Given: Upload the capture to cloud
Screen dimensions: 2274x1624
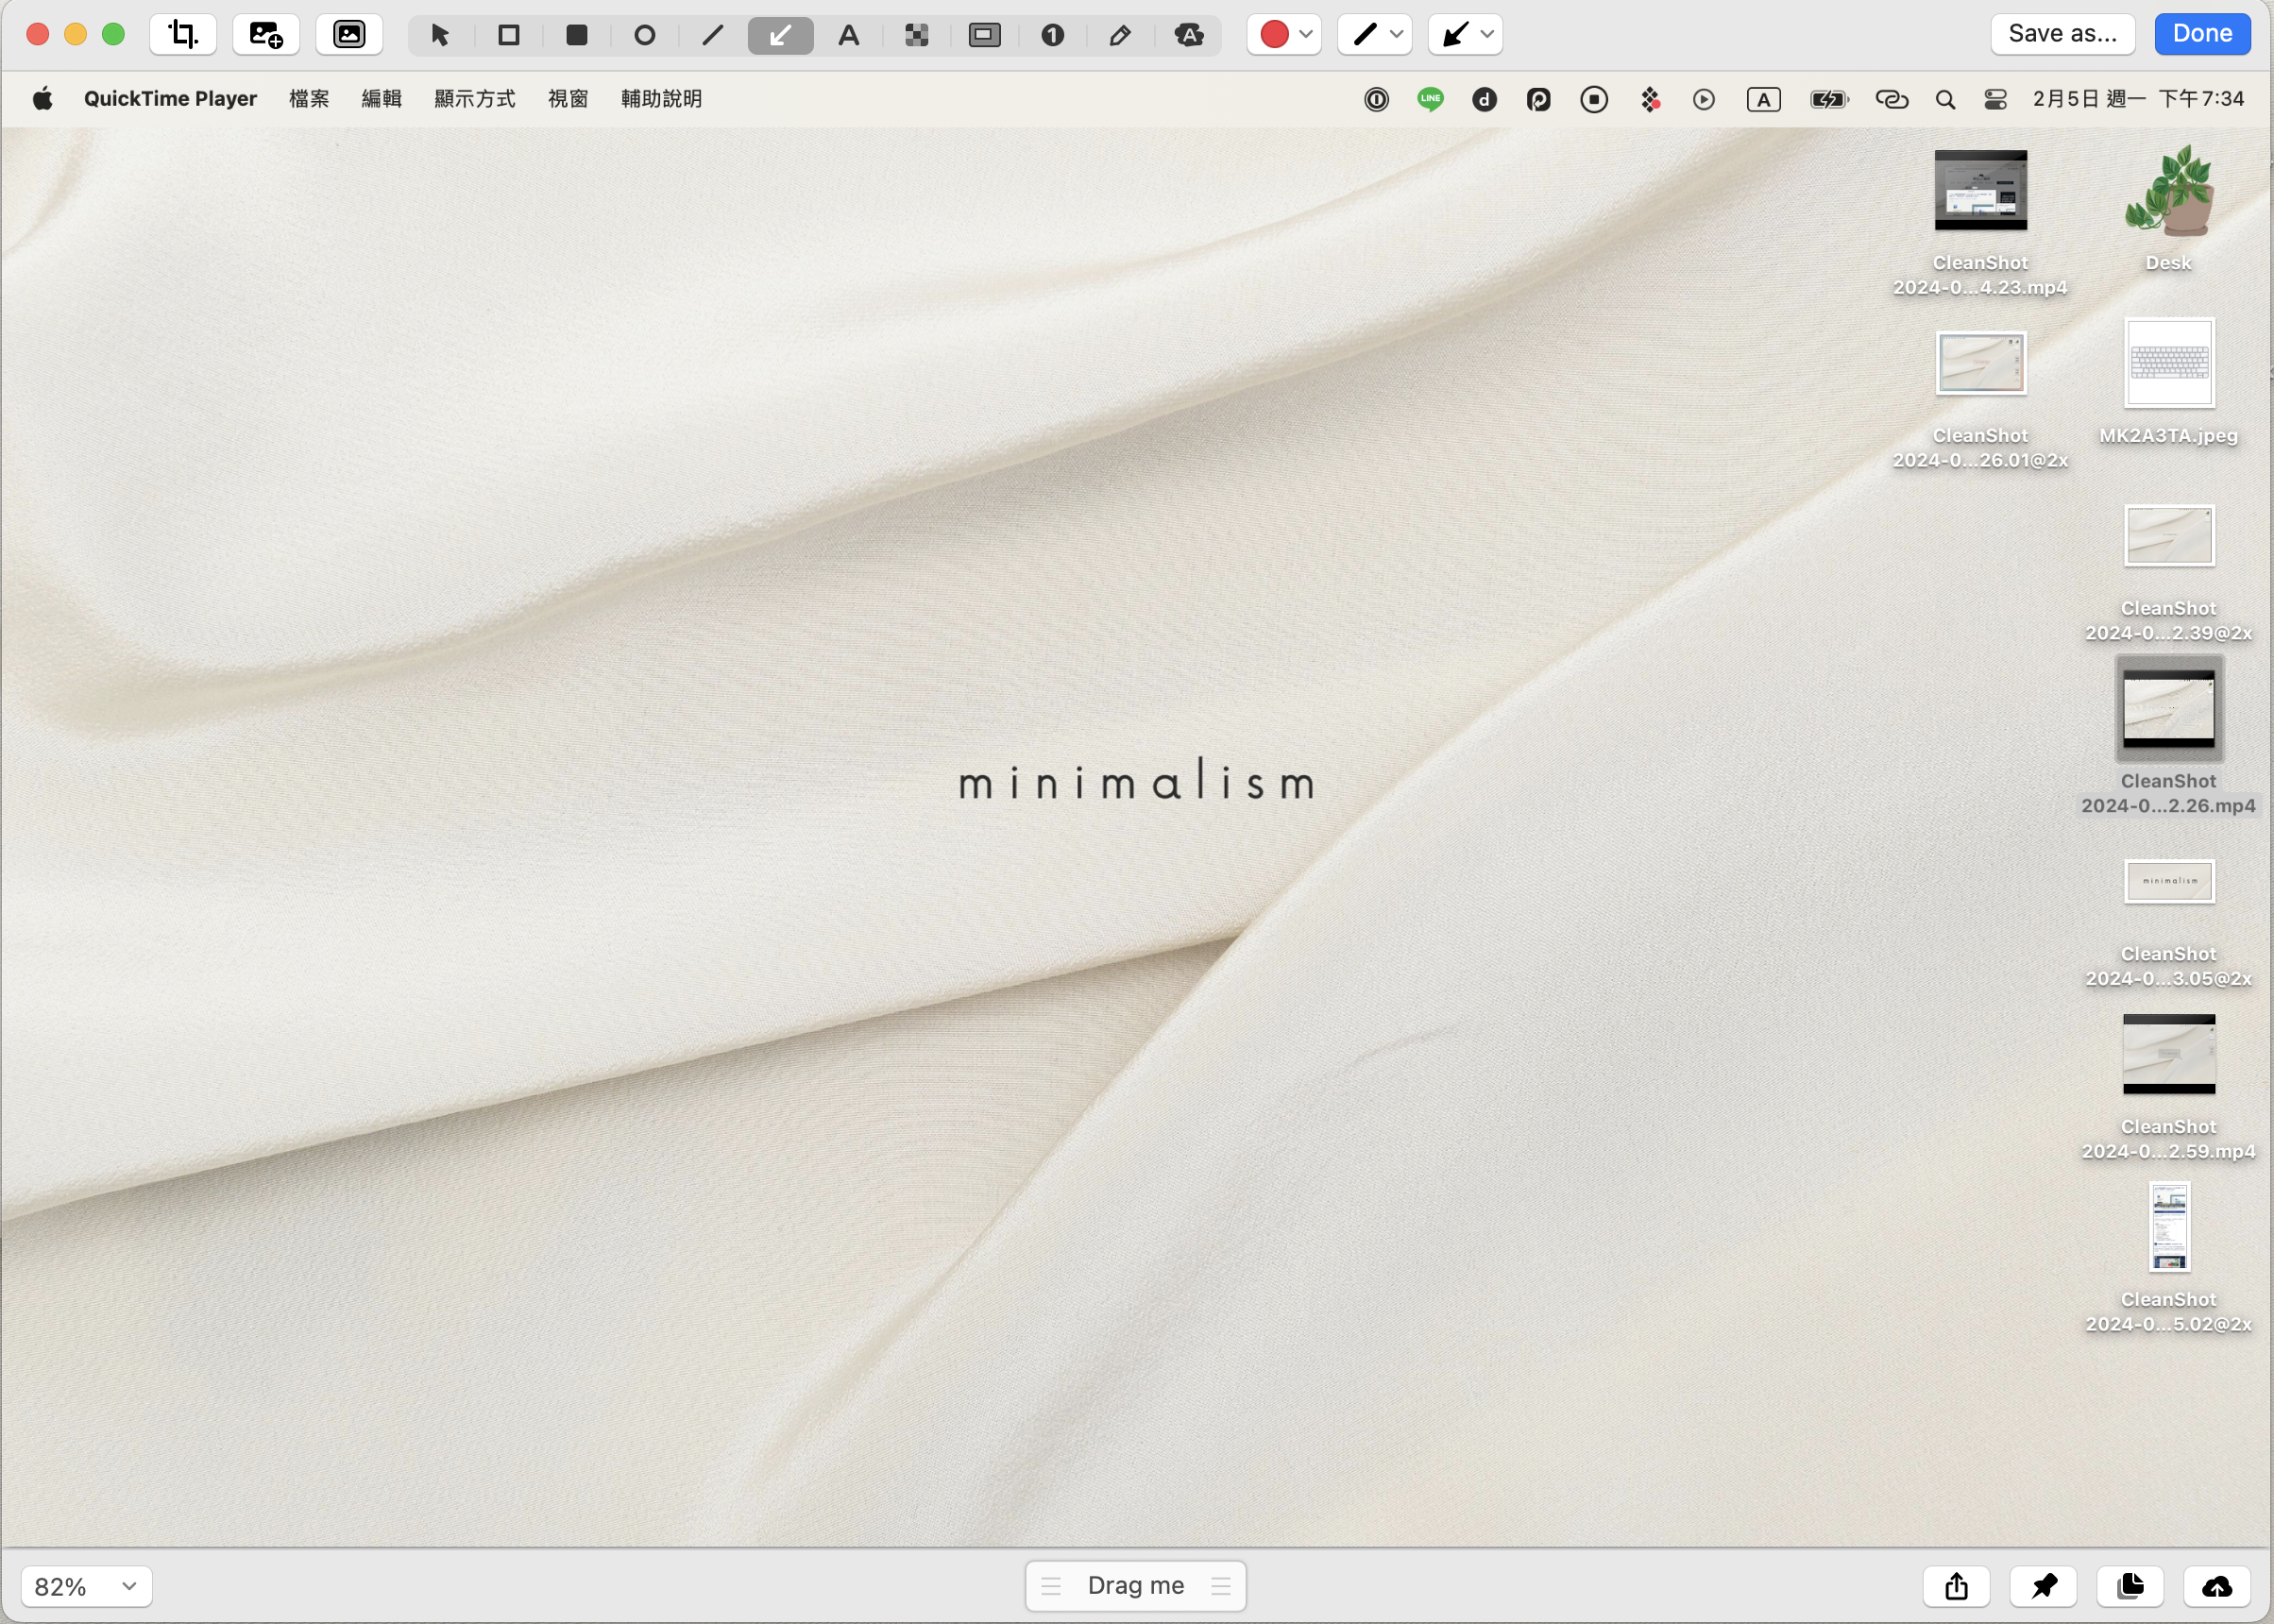Looking at the screenshot, I should pyautogui.click(x=2217, y=1585).
